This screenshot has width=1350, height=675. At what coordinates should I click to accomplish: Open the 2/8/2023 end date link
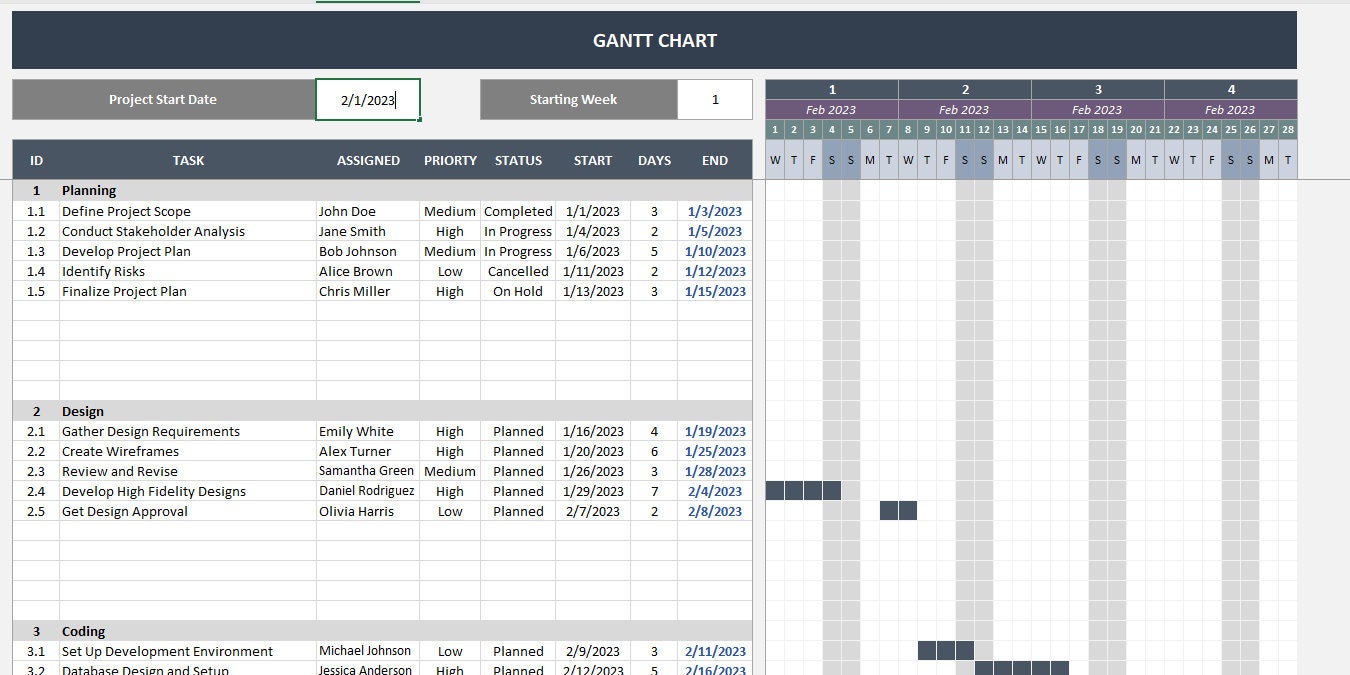tap(714, 511)
